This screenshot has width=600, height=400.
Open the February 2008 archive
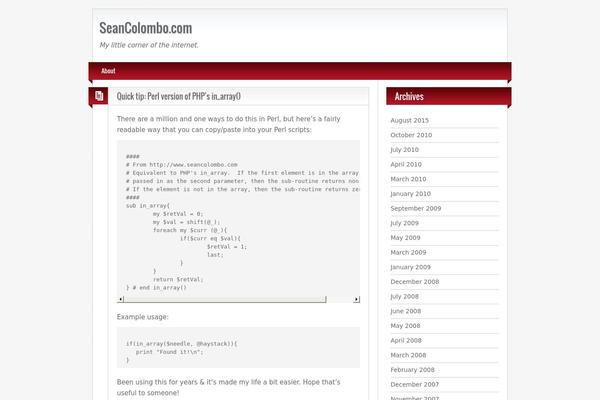(x=412, y=370)
